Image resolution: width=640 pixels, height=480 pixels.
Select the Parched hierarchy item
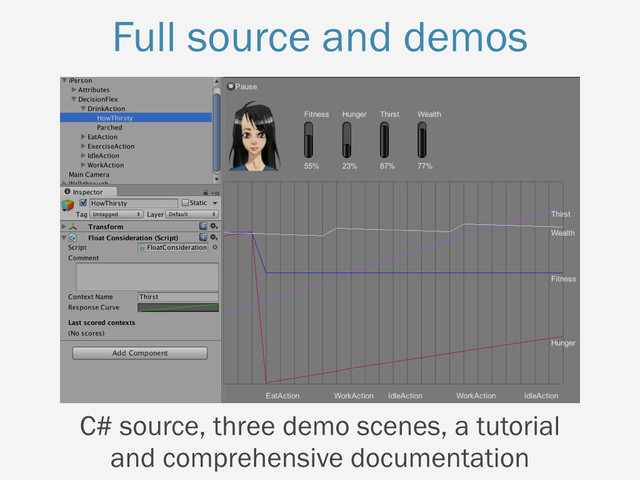coord(109,127)
